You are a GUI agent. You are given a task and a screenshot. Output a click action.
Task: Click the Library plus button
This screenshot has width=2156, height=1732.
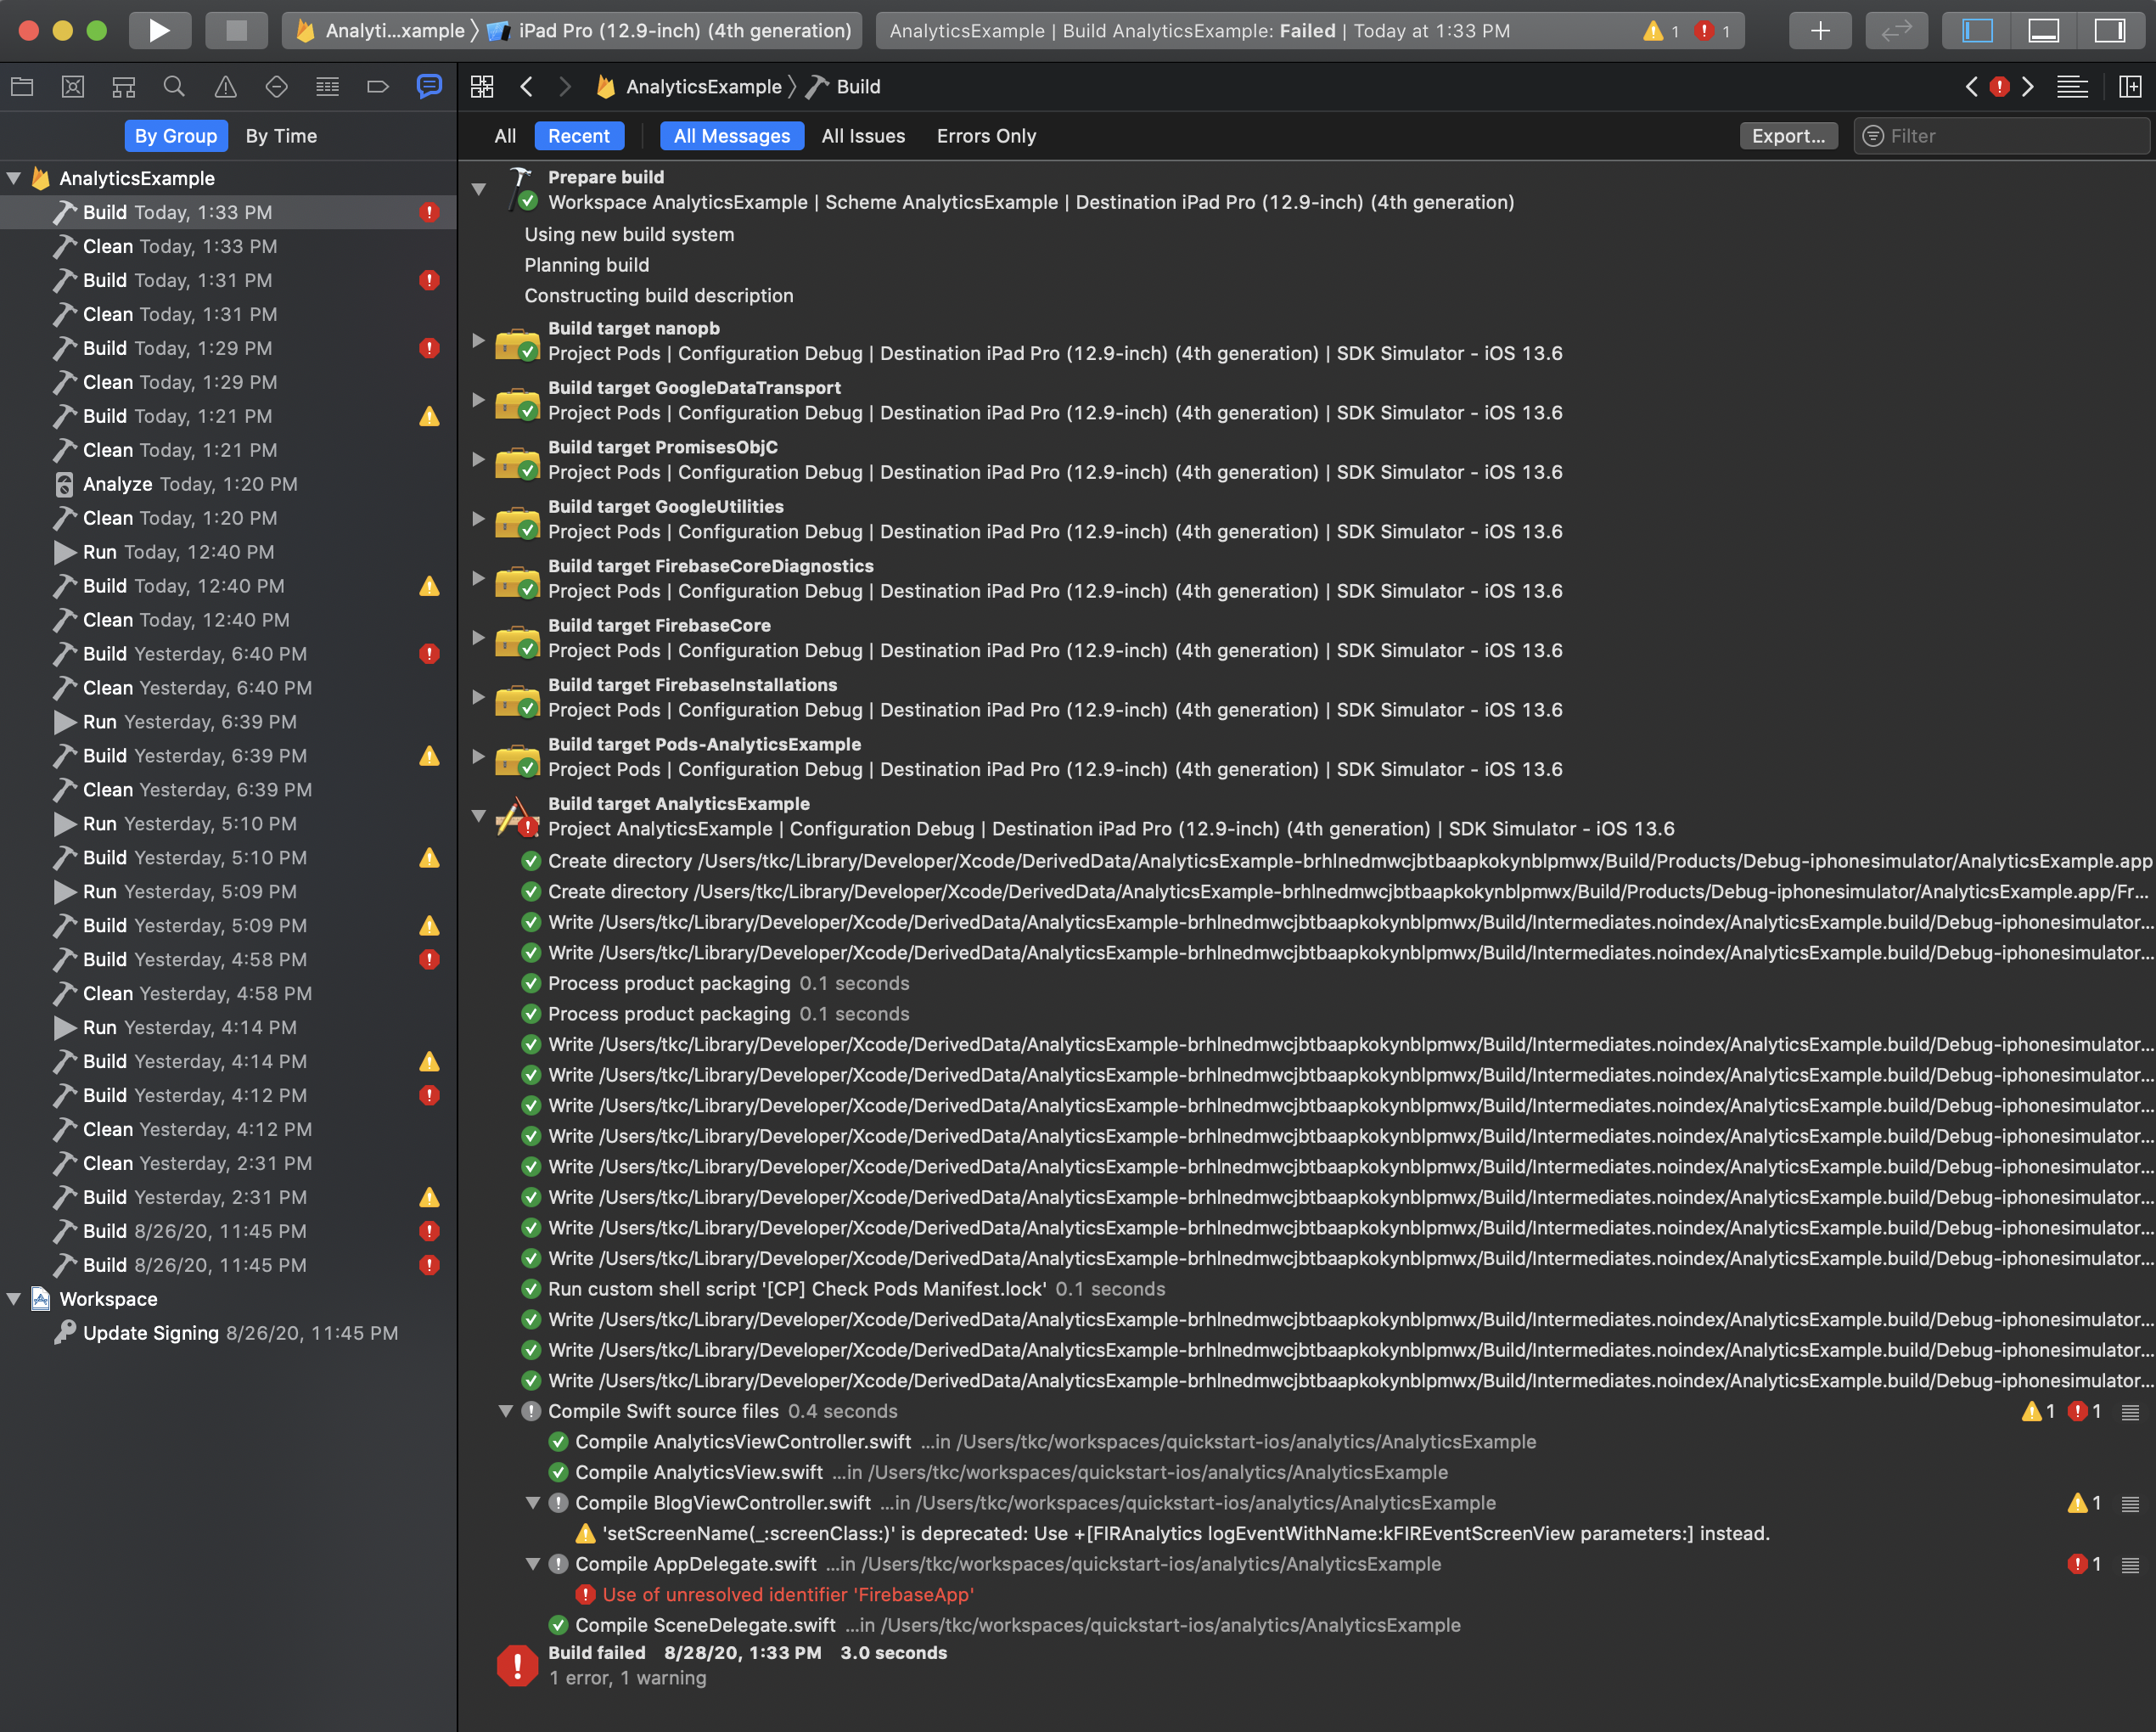tap(1819, 30)
